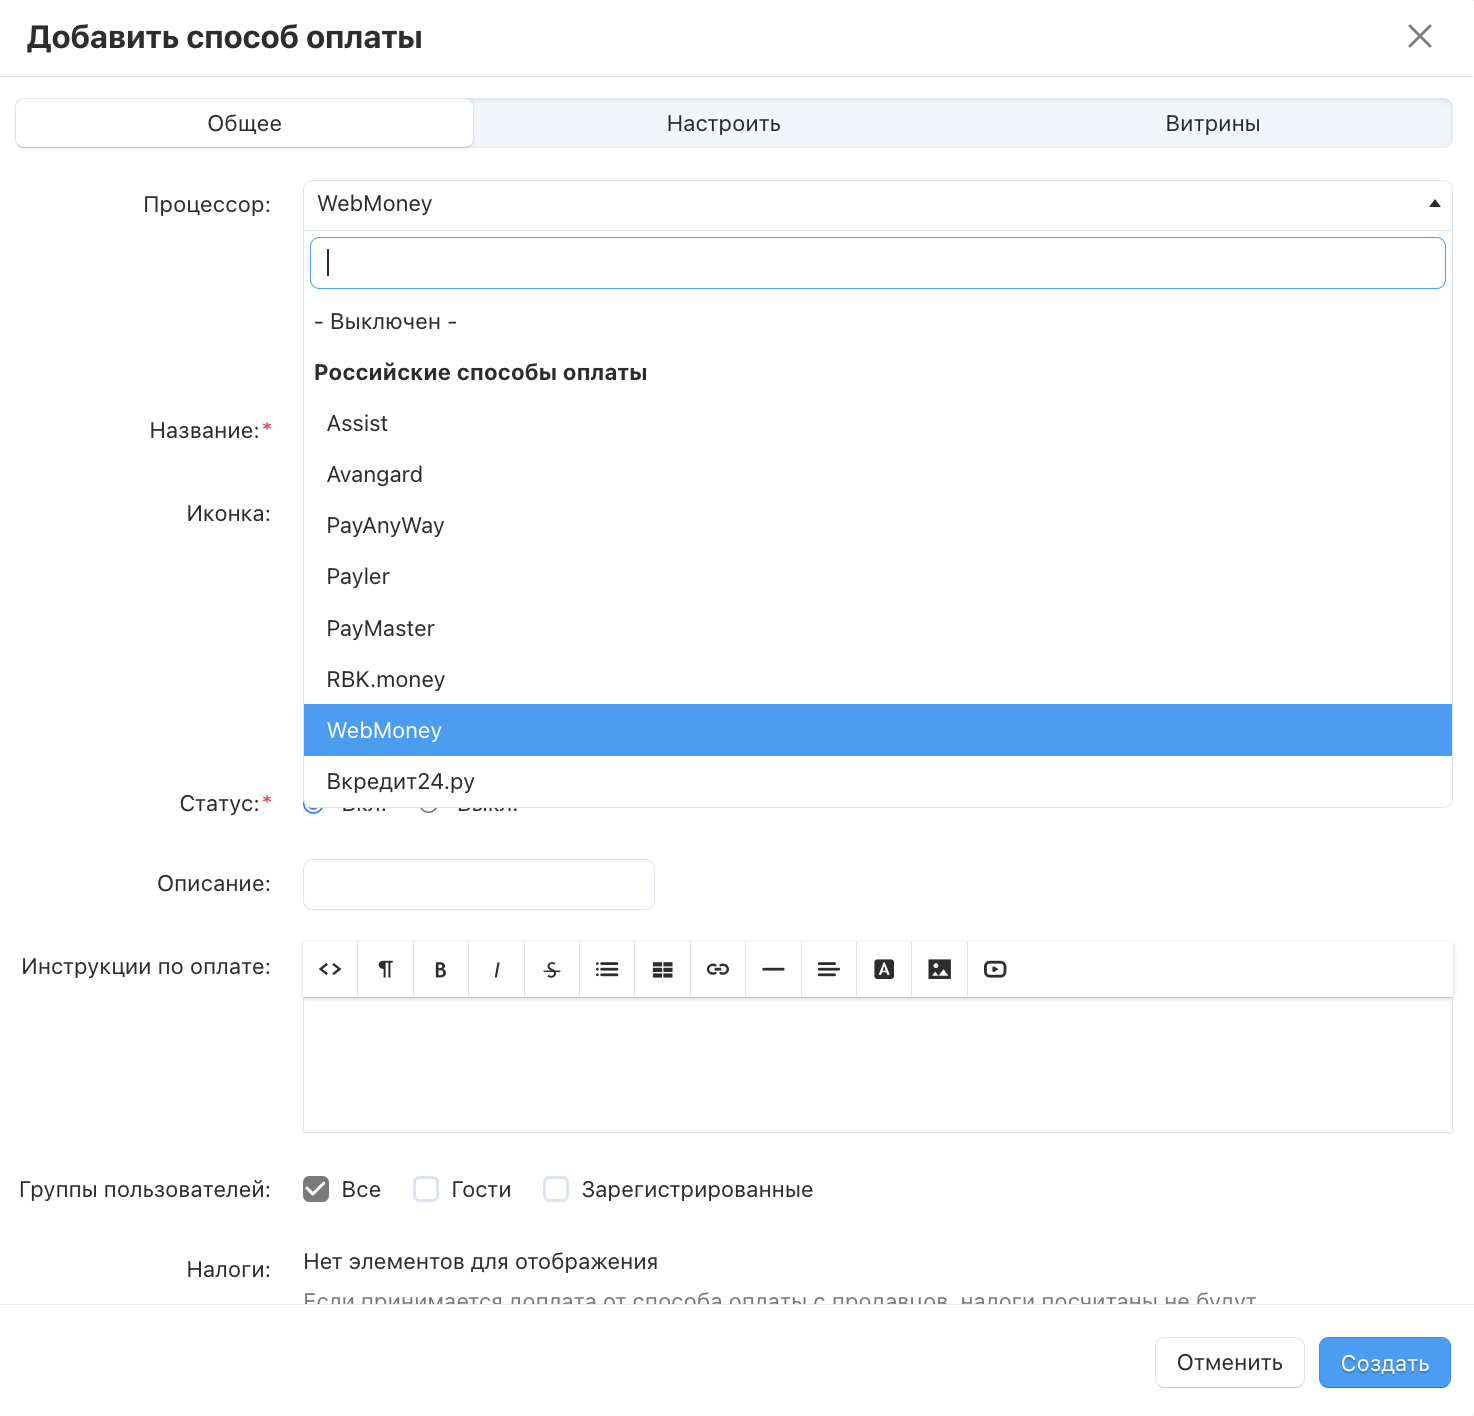Focus the processor search field

pyautogui.click(x=877, y=263)
